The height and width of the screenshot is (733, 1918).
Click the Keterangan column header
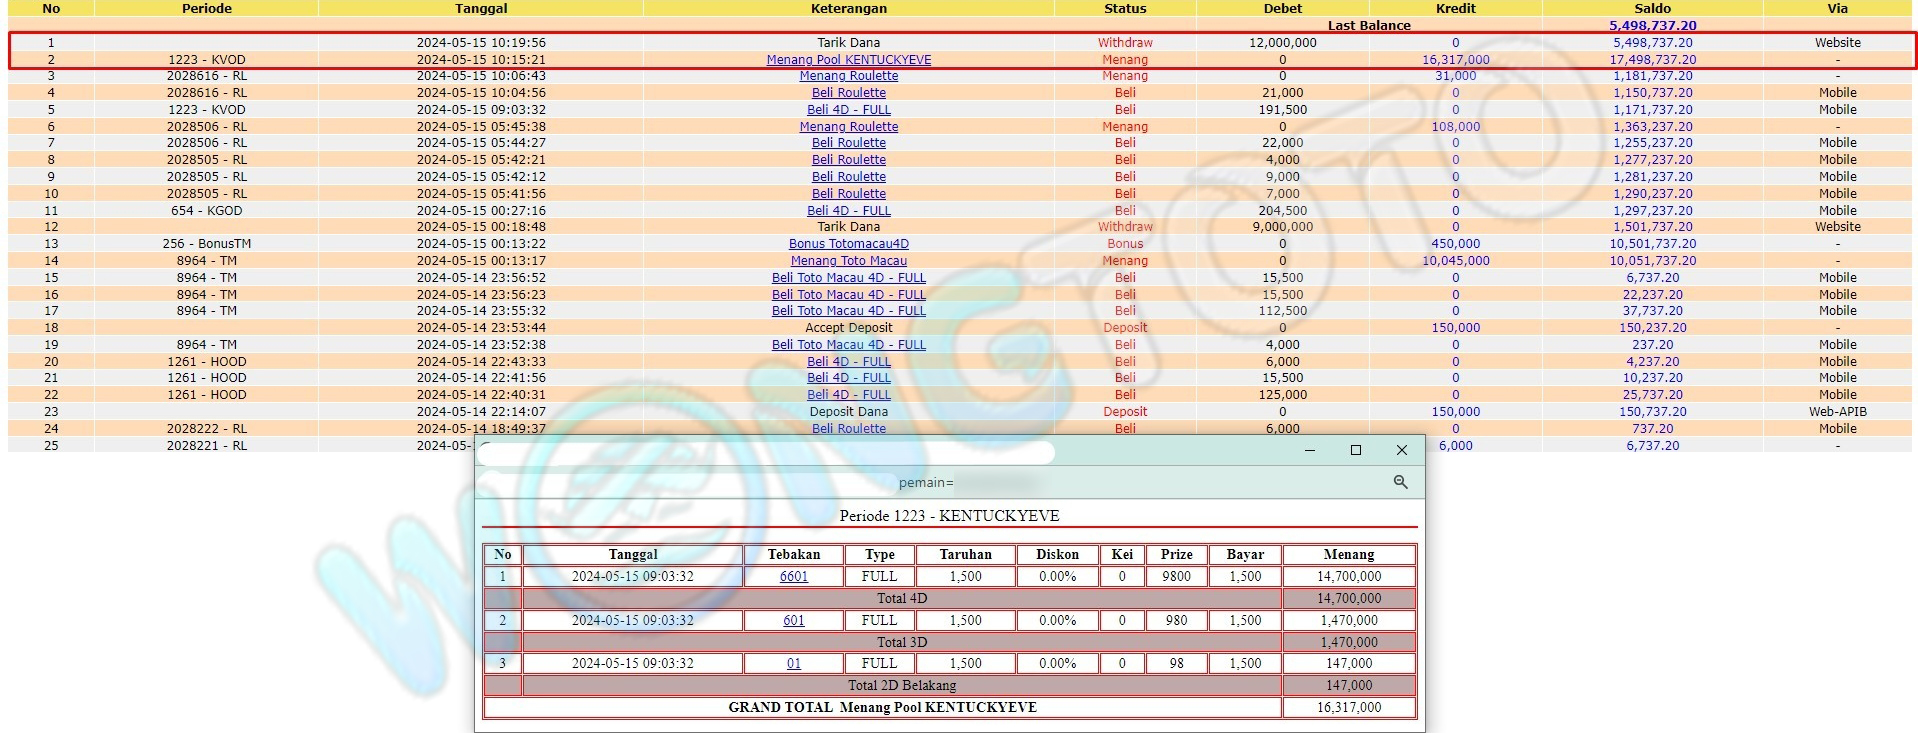click(x=848, y=8)
